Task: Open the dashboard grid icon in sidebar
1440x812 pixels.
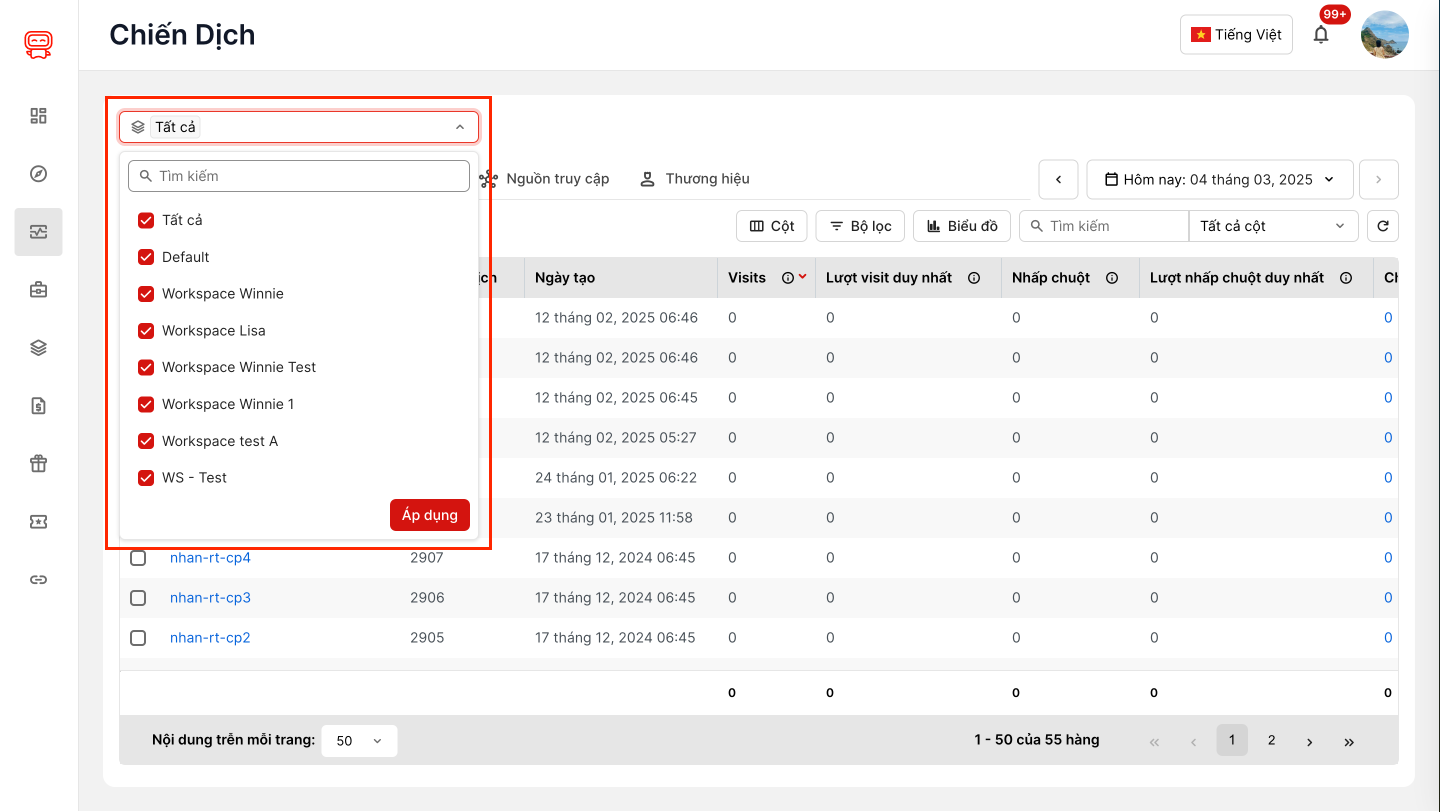Action: tap(38, 116)
